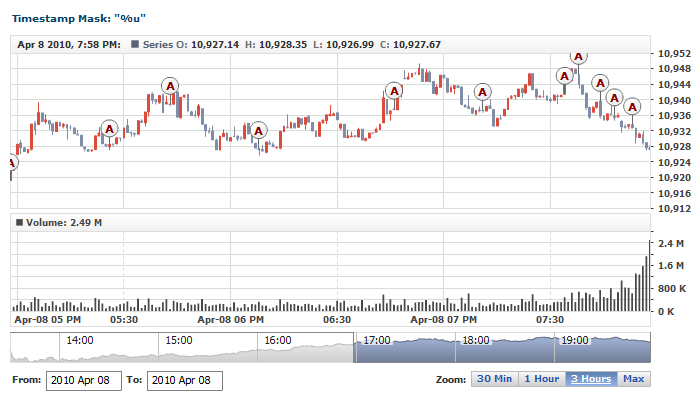Click the scroller's left range handle near 17:00
Screen dimensions: 700x400
pyautogui.click(x=355, y=350)
